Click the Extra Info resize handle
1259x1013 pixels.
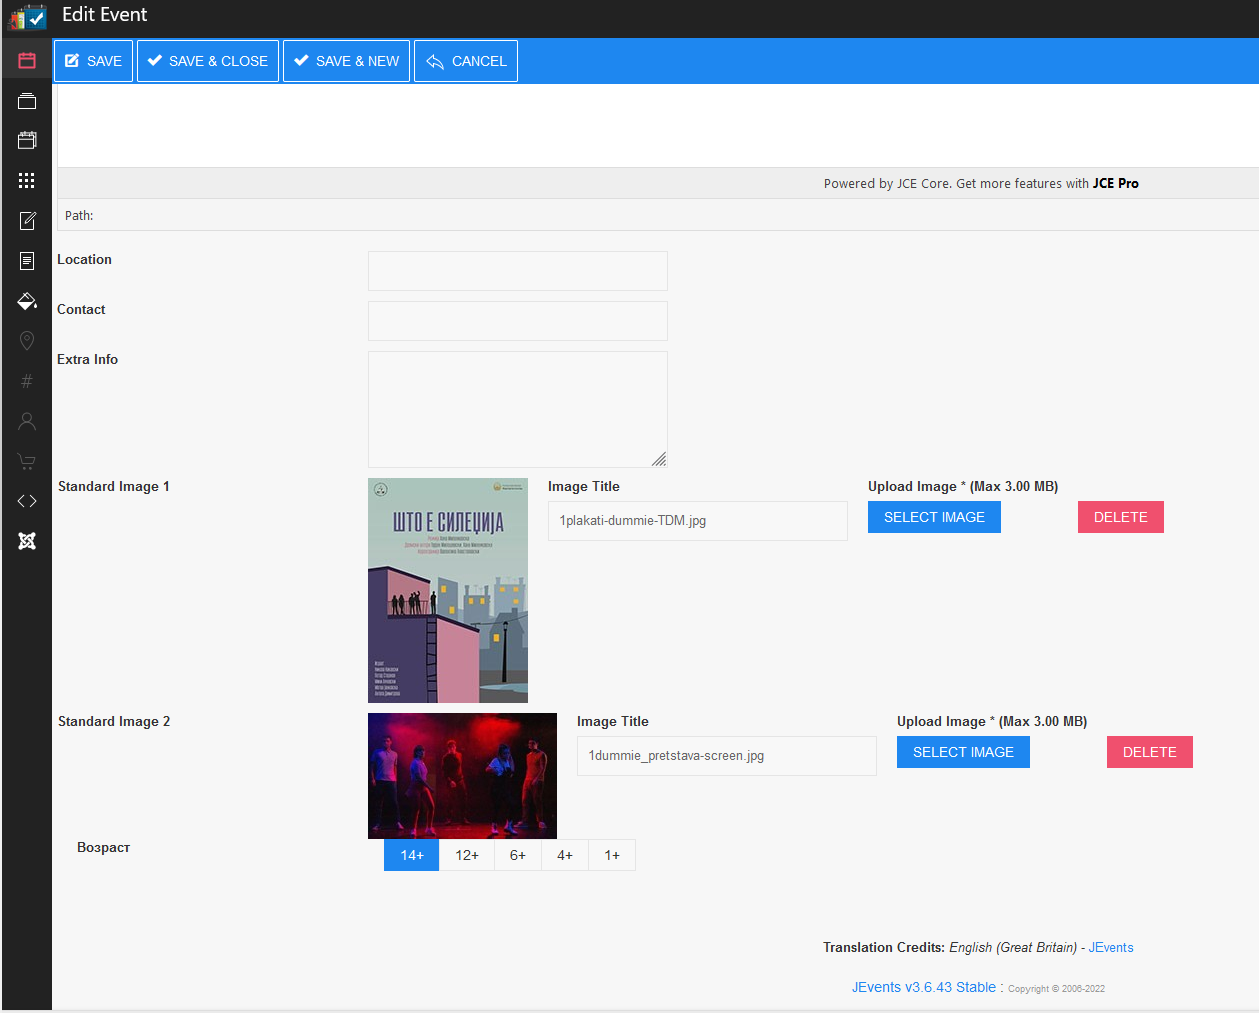tap(659, 459)
